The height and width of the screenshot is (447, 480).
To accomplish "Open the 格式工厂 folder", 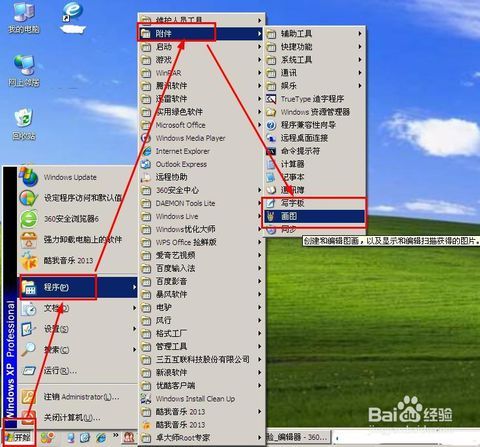I will pyautogui.click(x=201, y=333).
